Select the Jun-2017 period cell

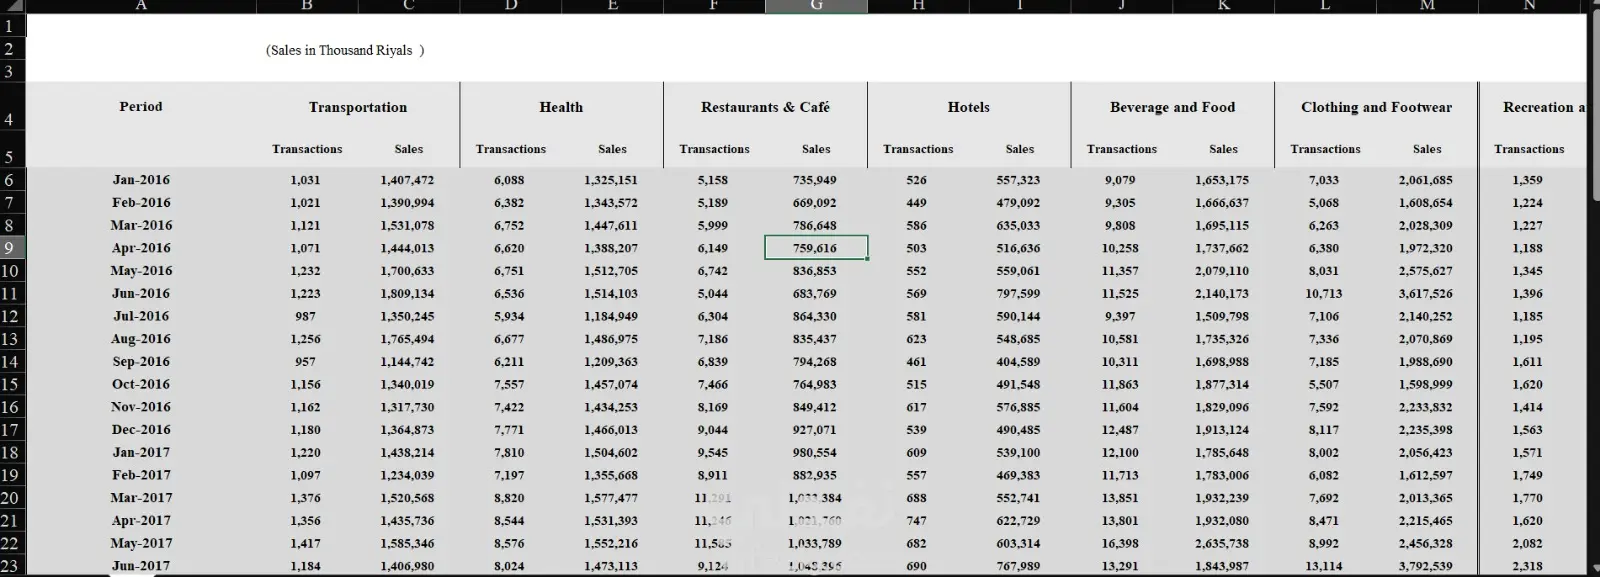tap(141, 566)
